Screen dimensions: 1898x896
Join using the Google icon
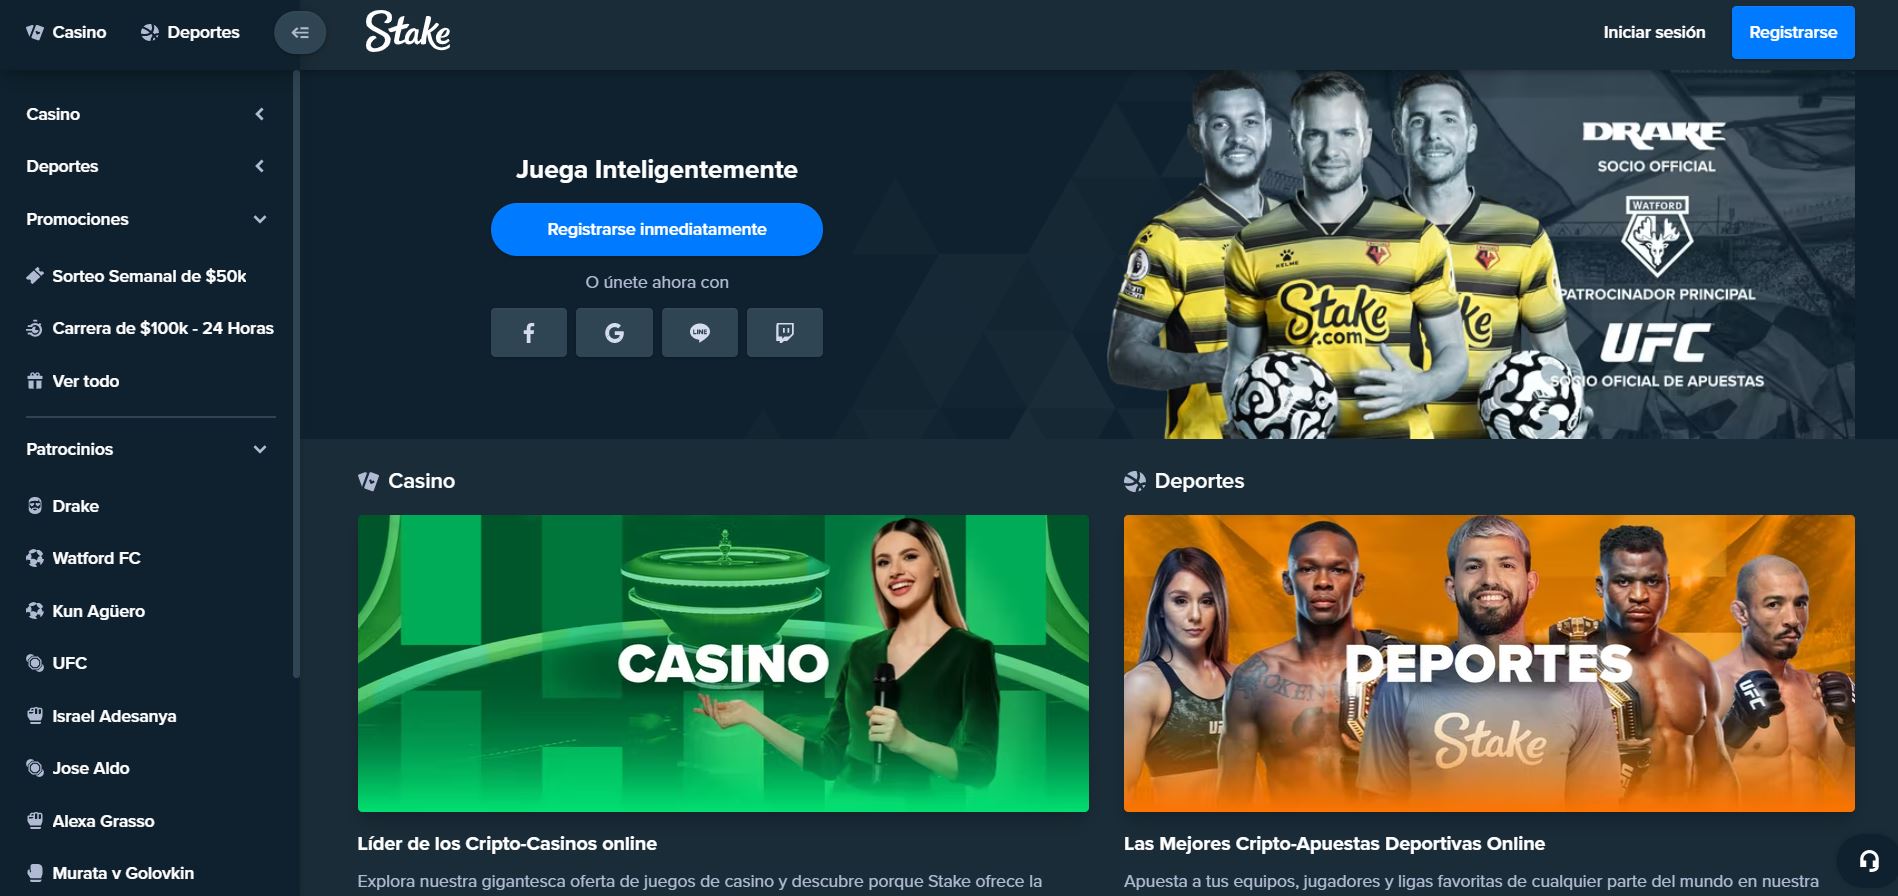click(614, 332)
